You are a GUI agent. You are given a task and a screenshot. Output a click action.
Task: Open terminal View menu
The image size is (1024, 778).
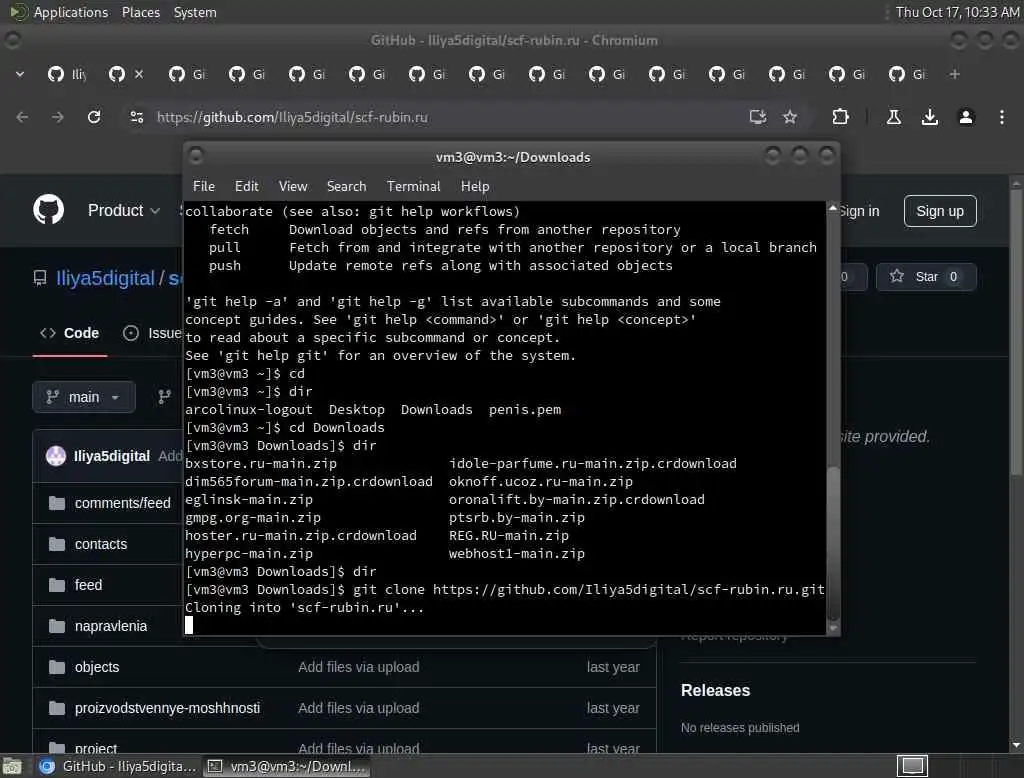point(293,186)
